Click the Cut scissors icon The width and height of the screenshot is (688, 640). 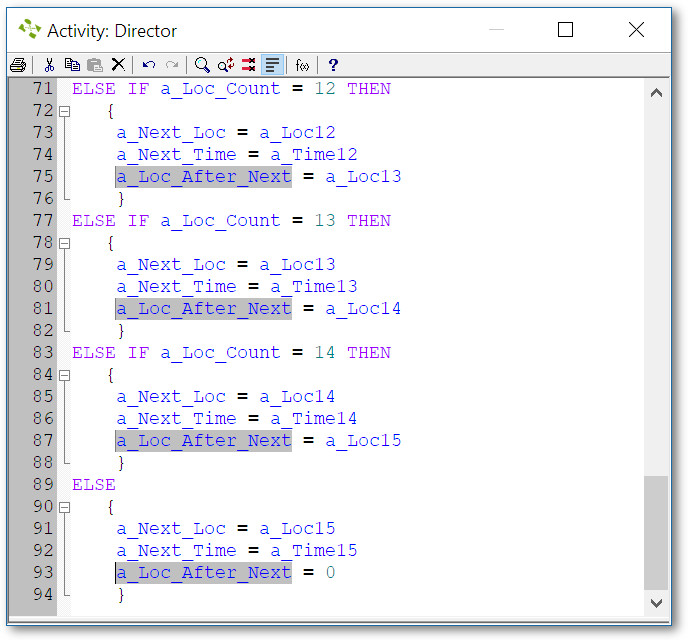click(49, 65)
